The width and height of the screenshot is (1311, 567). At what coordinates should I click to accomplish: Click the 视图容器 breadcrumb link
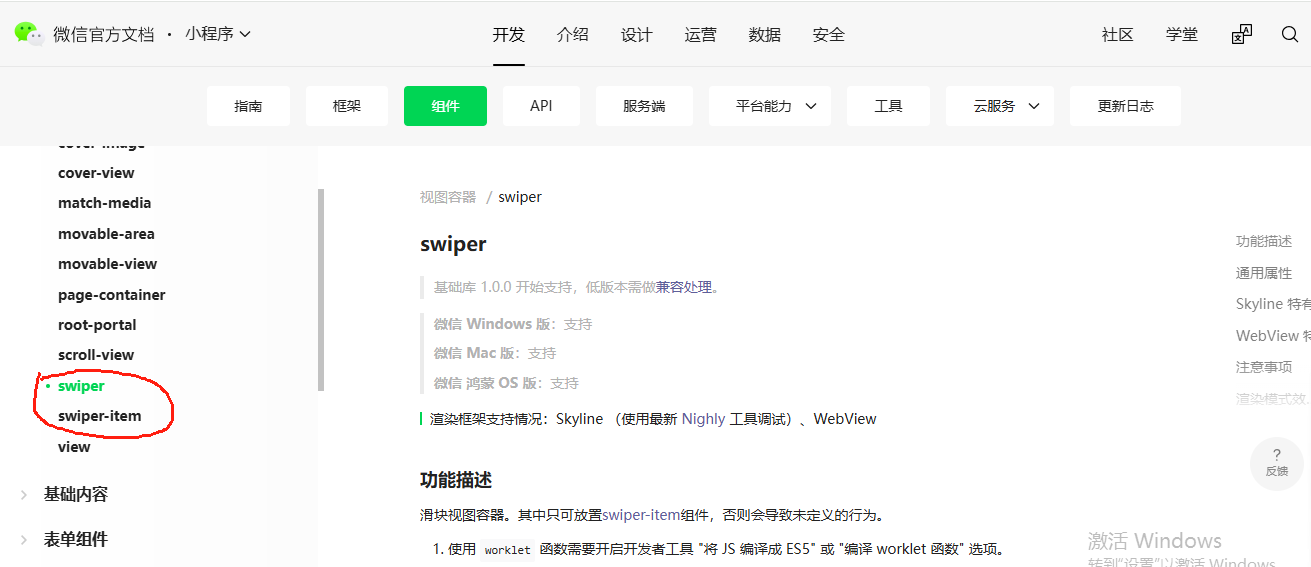pyautogui.click(x=448, y=197)
